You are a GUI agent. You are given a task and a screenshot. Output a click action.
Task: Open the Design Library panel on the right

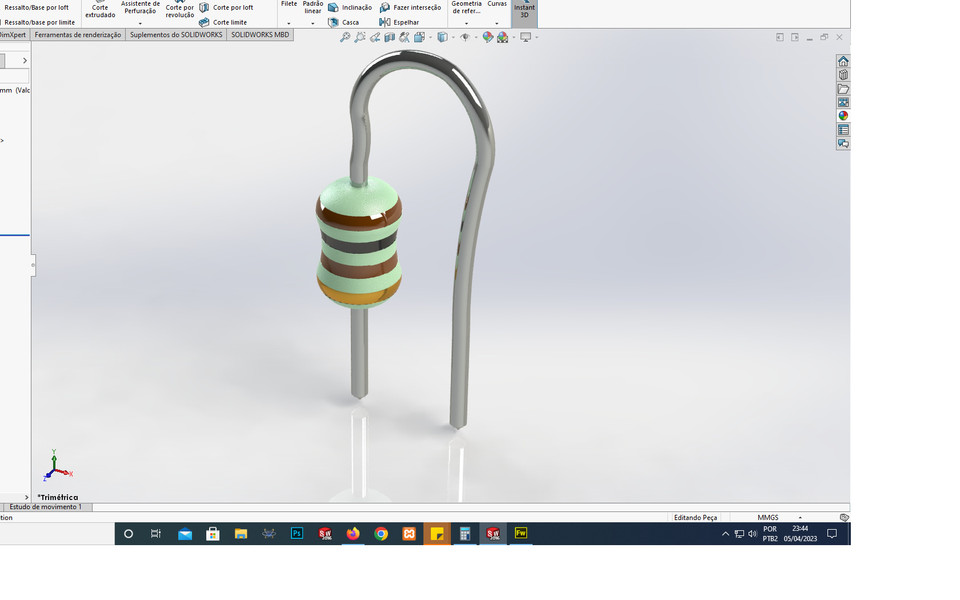(x=843, y=73)
